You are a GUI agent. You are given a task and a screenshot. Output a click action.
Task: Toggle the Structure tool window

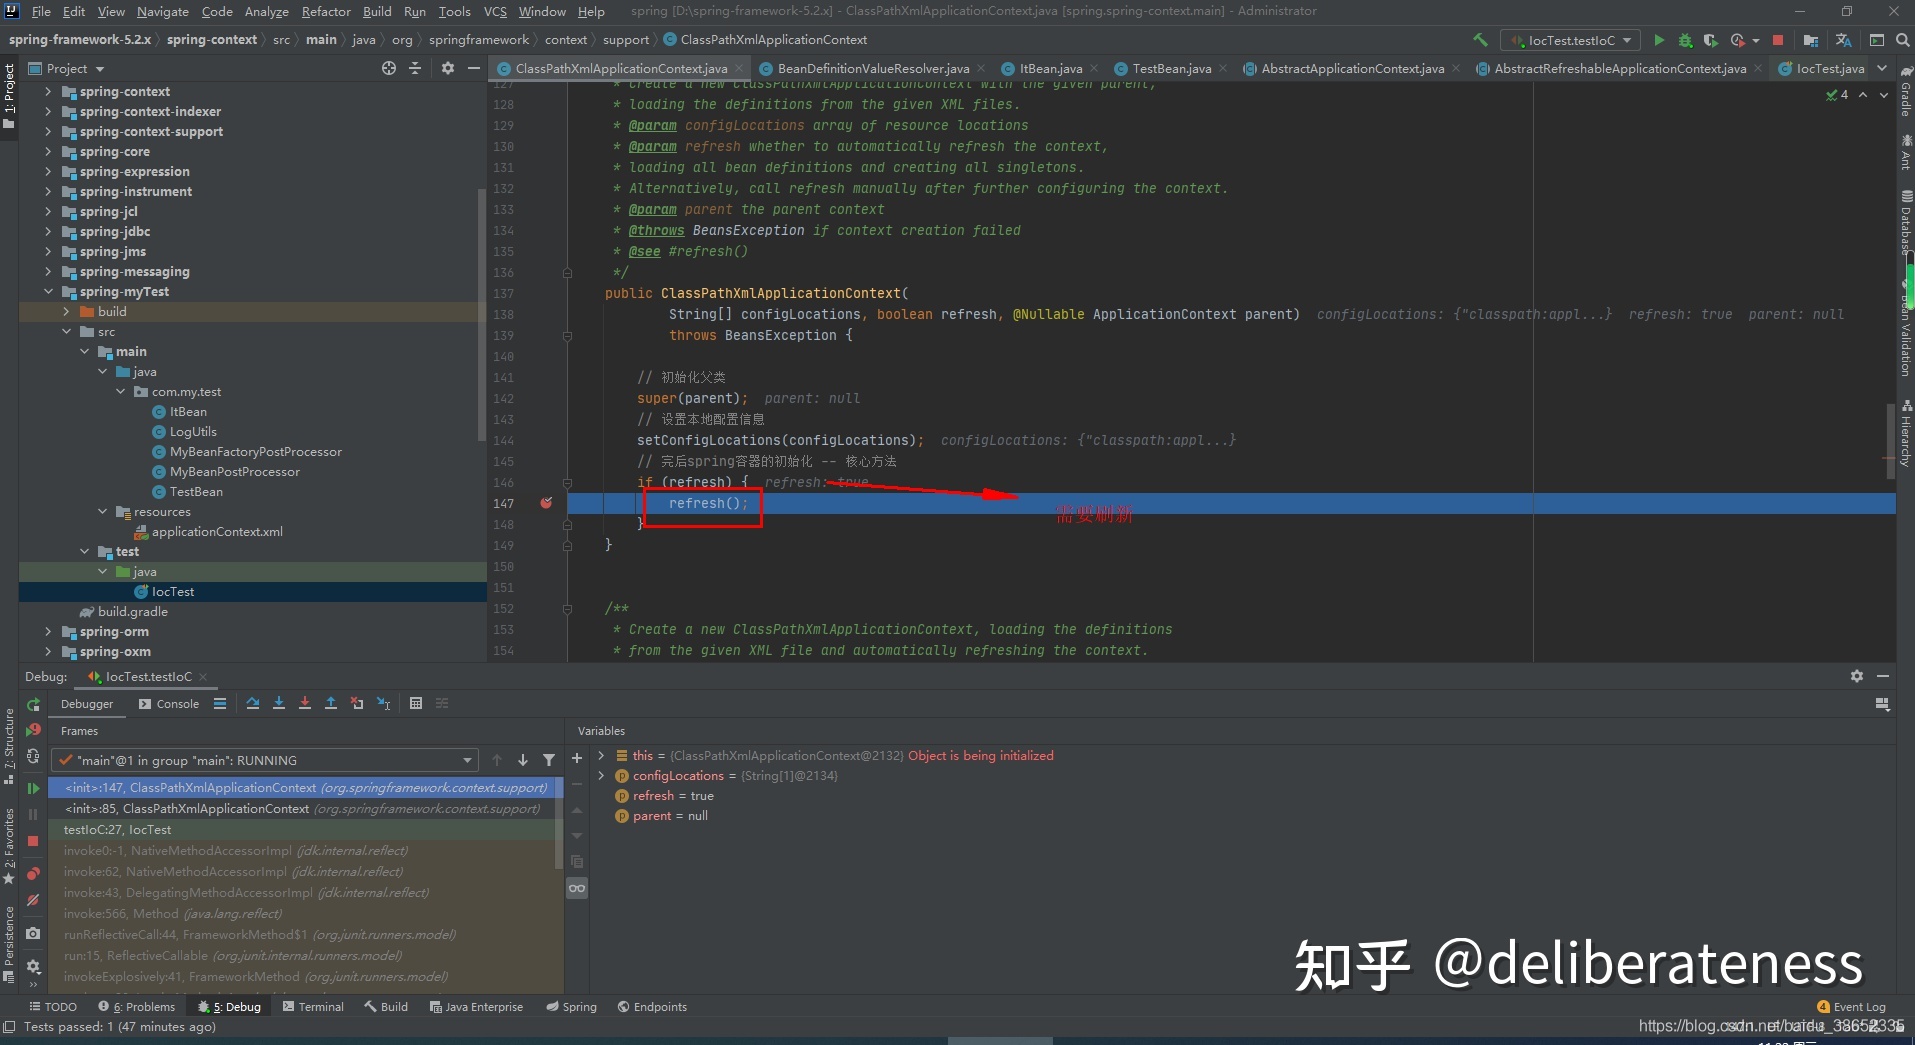9,745
